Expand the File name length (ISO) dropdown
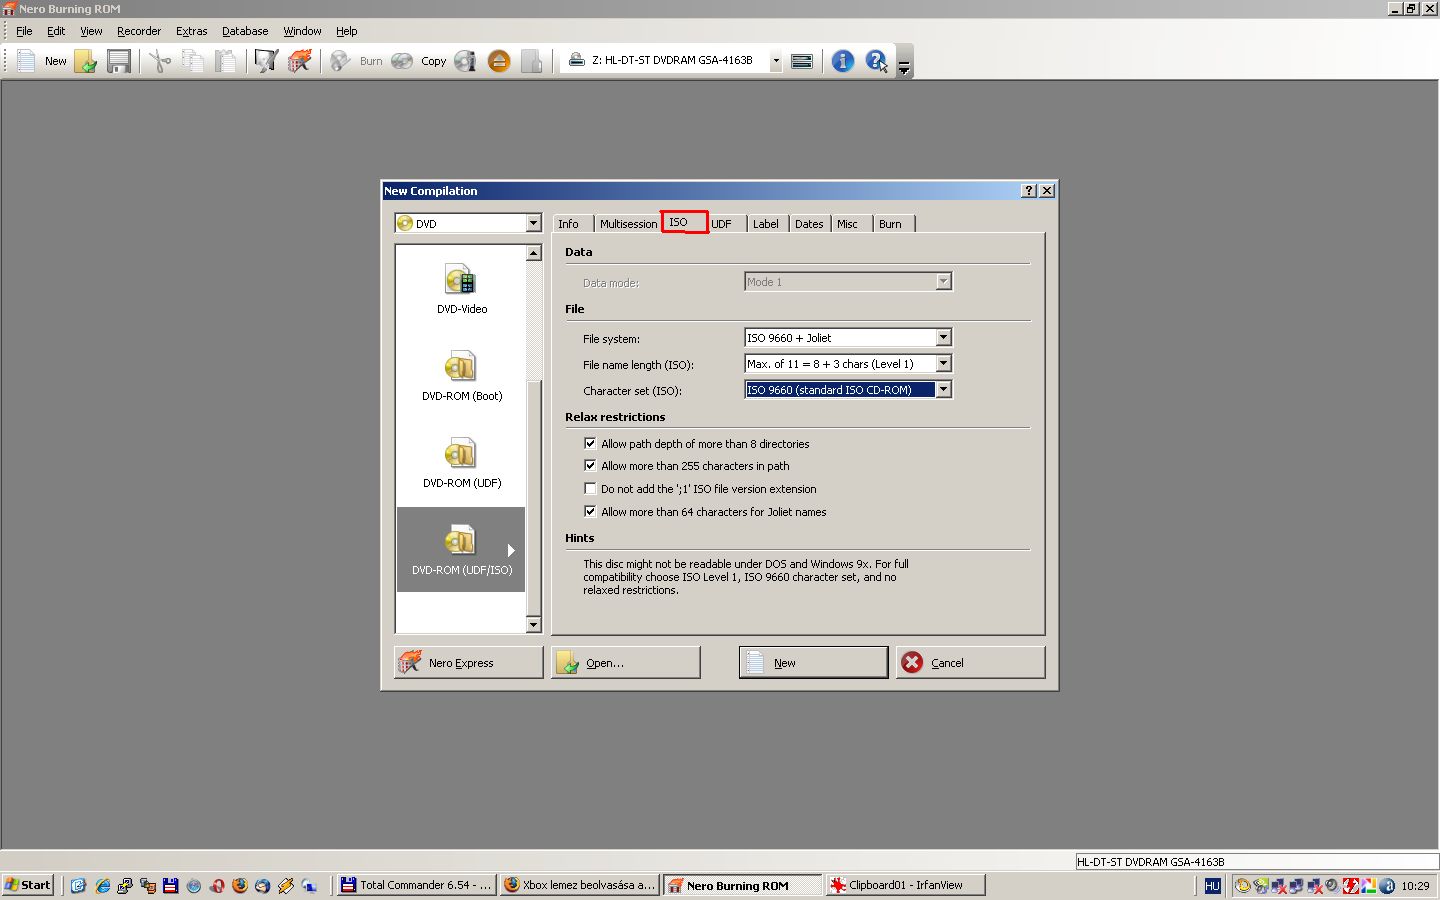 click(x=943, y=364)
